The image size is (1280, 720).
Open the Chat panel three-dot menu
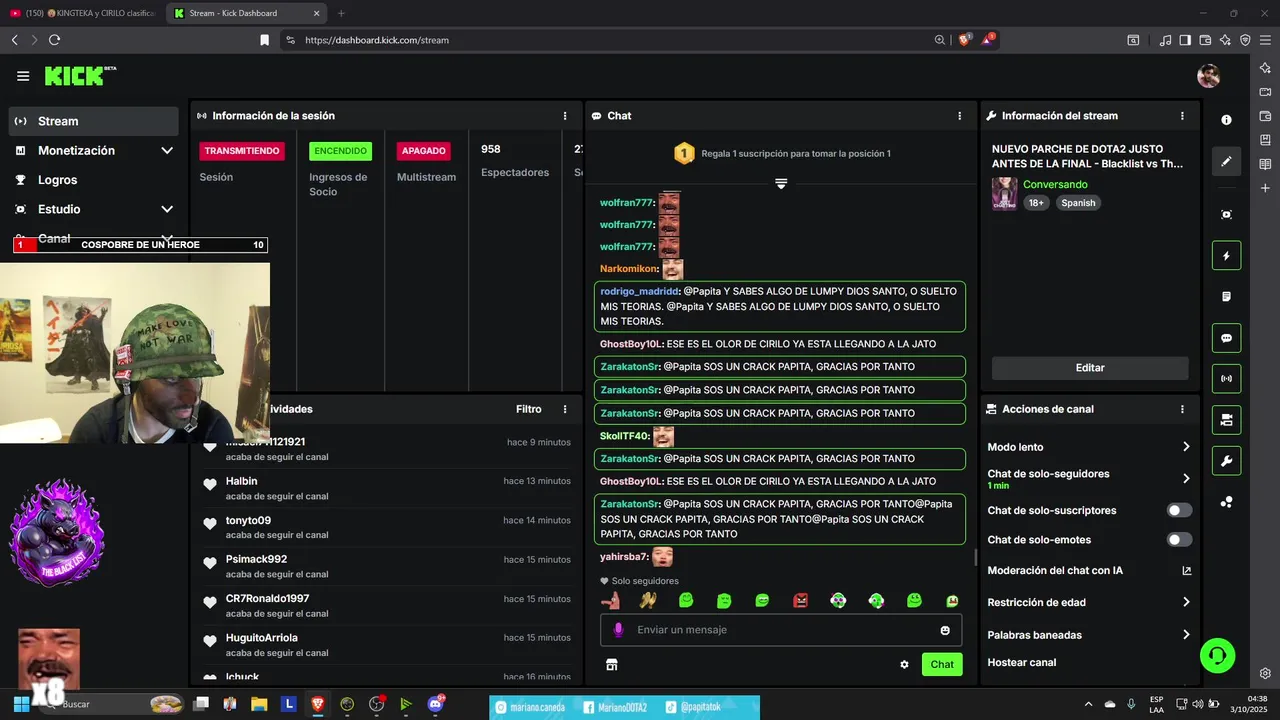pyautogui.click(x=960, y=116)
